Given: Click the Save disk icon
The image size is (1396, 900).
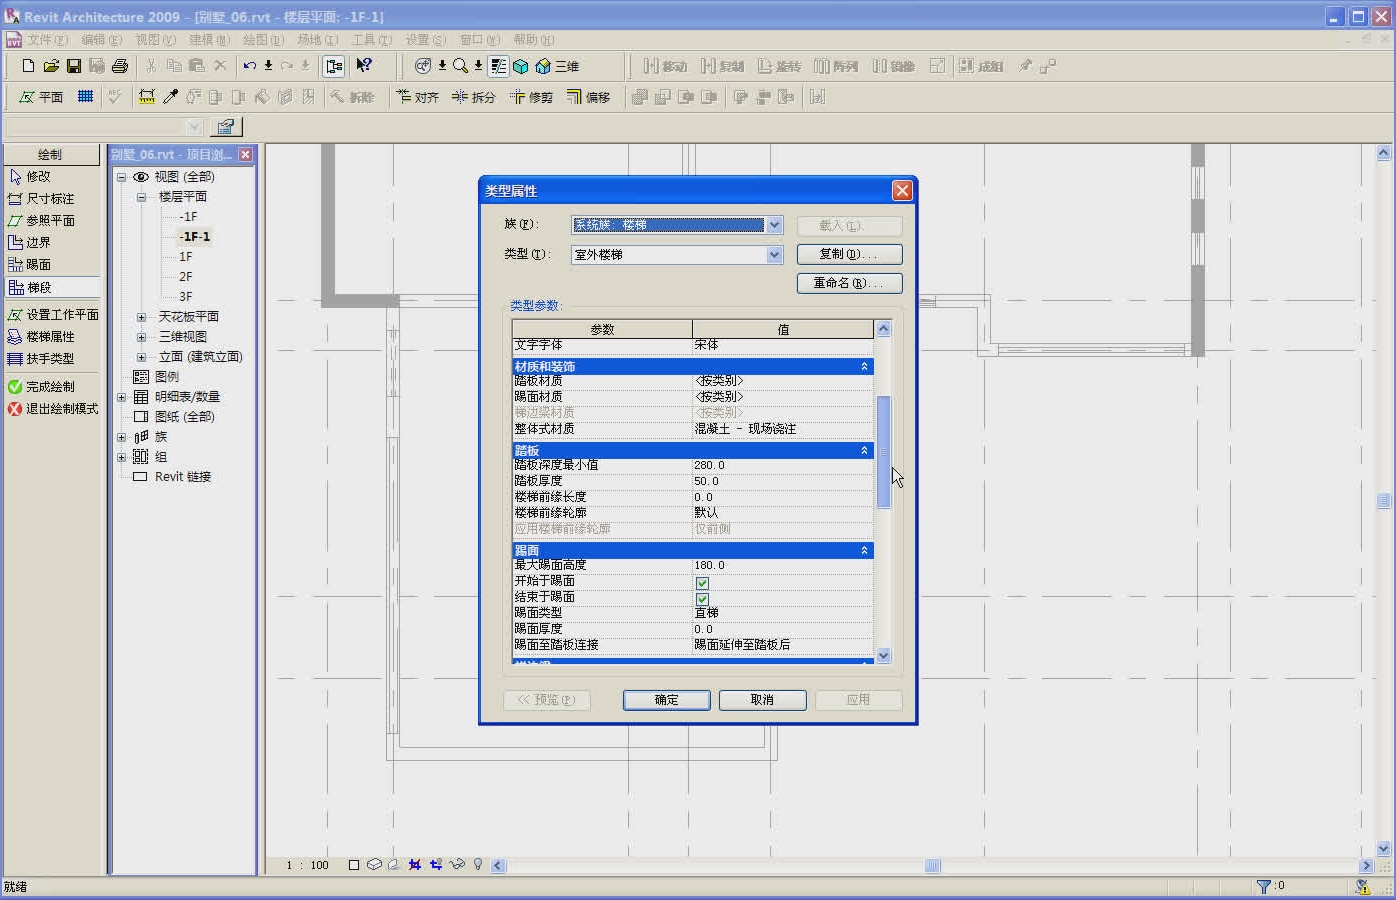Looking at the screenshot, I should tap(74, 66).
